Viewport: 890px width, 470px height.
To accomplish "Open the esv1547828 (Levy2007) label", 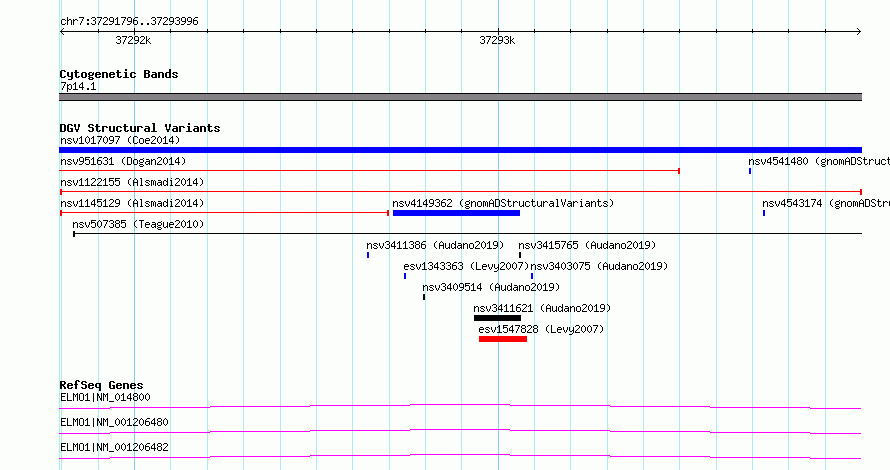I will (x=541, y=329).
